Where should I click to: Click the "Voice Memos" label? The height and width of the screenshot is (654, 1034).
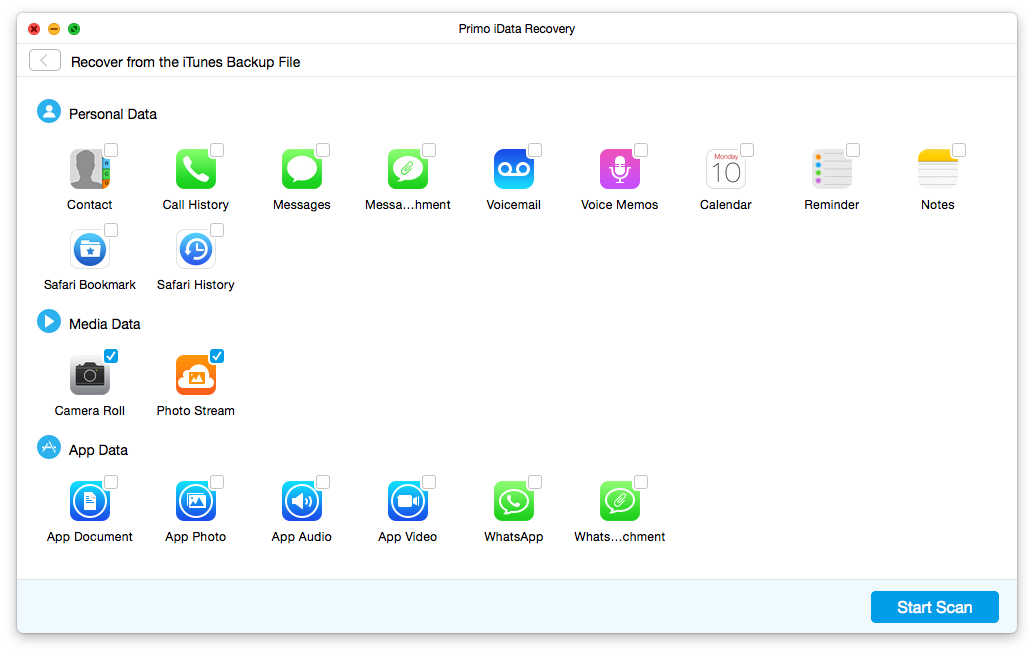coord(620,205)
